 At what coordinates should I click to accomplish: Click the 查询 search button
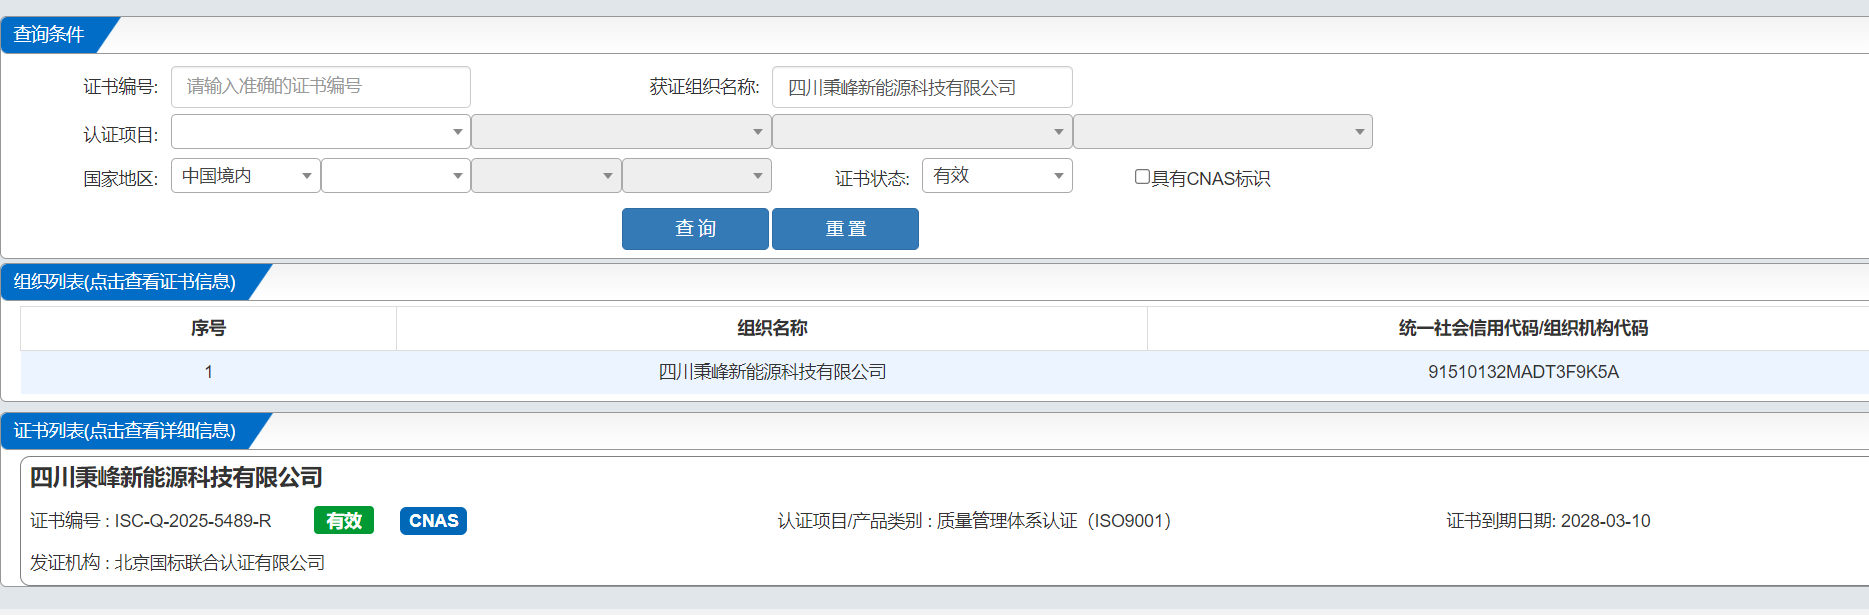tap(695, 229)
